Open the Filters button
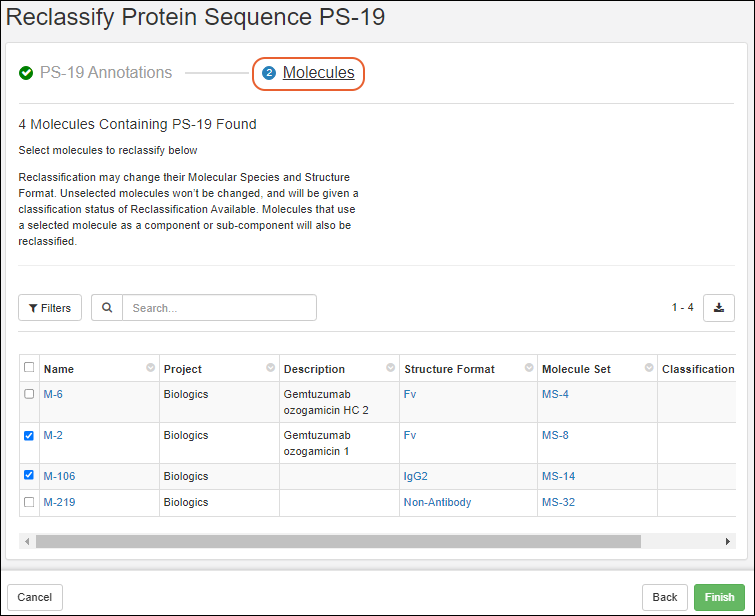 50,308
